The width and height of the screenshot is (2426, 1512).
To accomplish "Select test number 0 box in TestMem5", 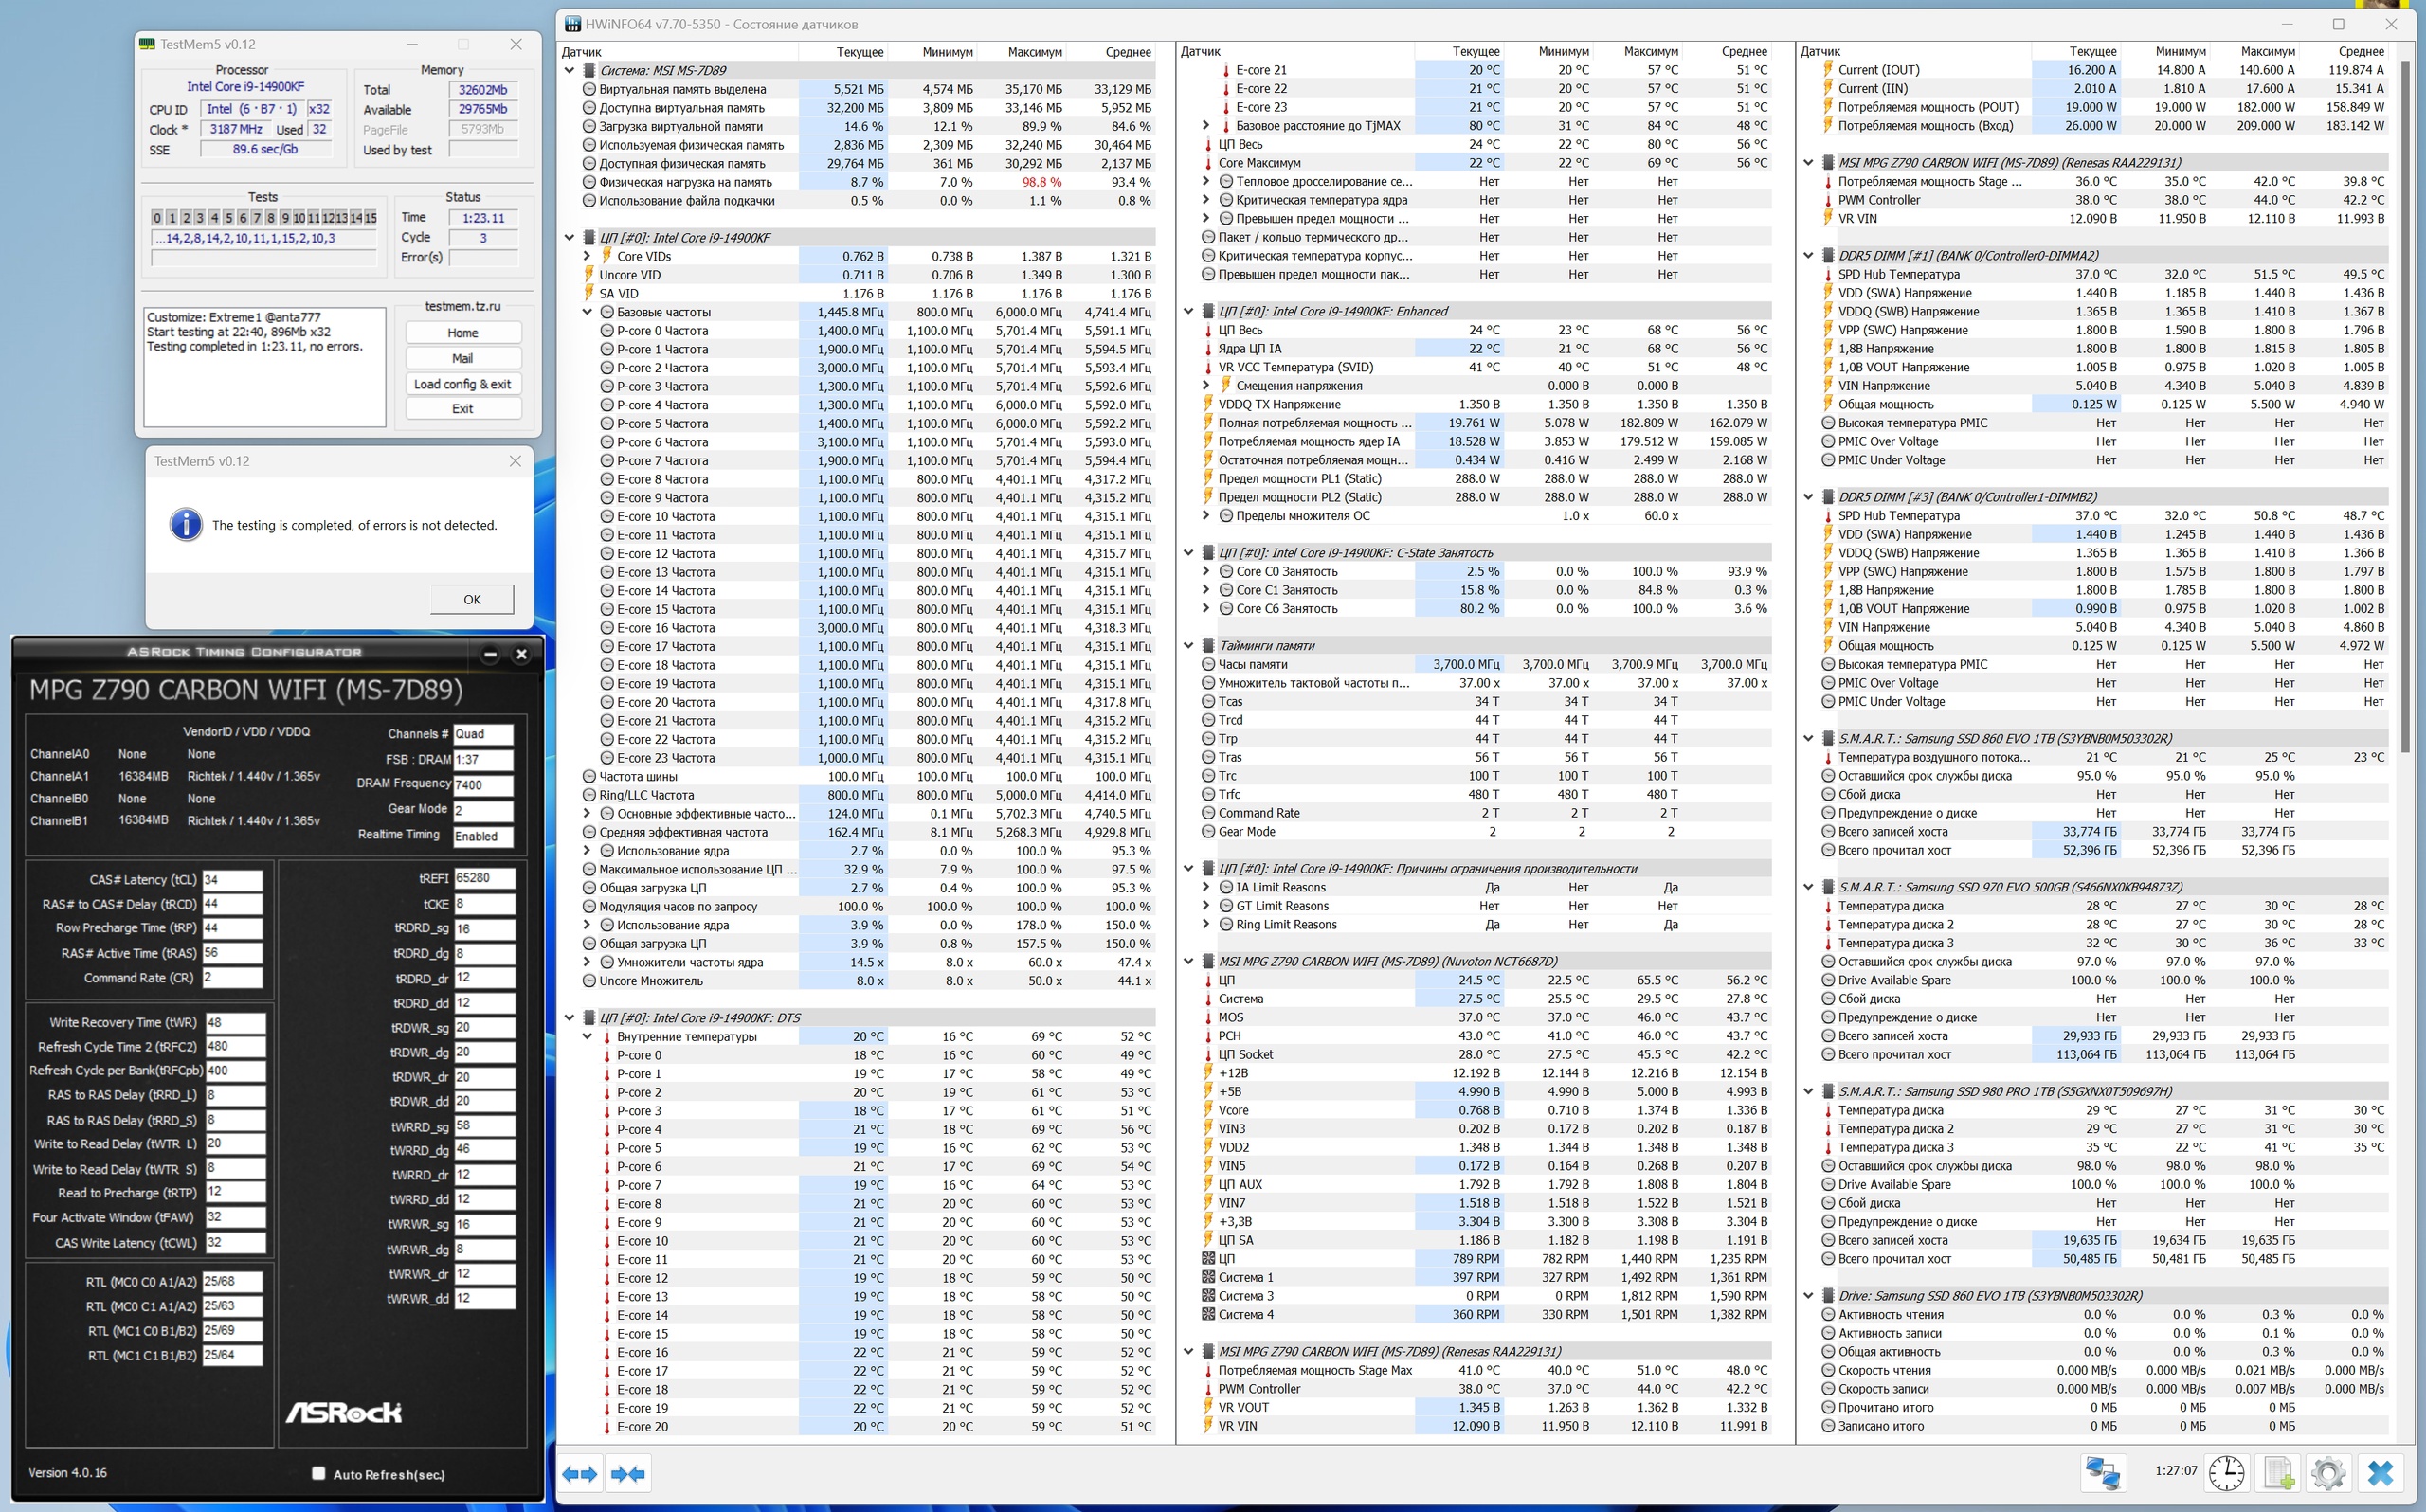I will click(157, 218).
